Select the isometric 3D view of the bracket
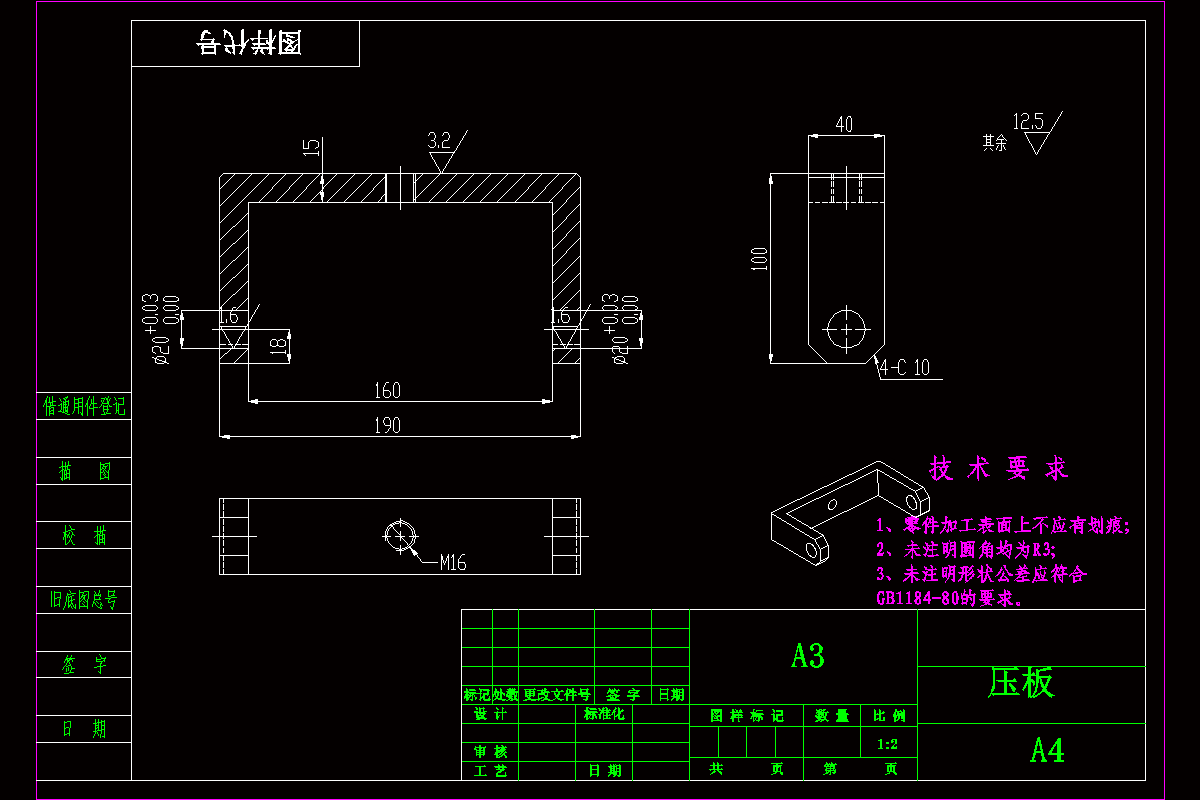 (x=850, y=514)
